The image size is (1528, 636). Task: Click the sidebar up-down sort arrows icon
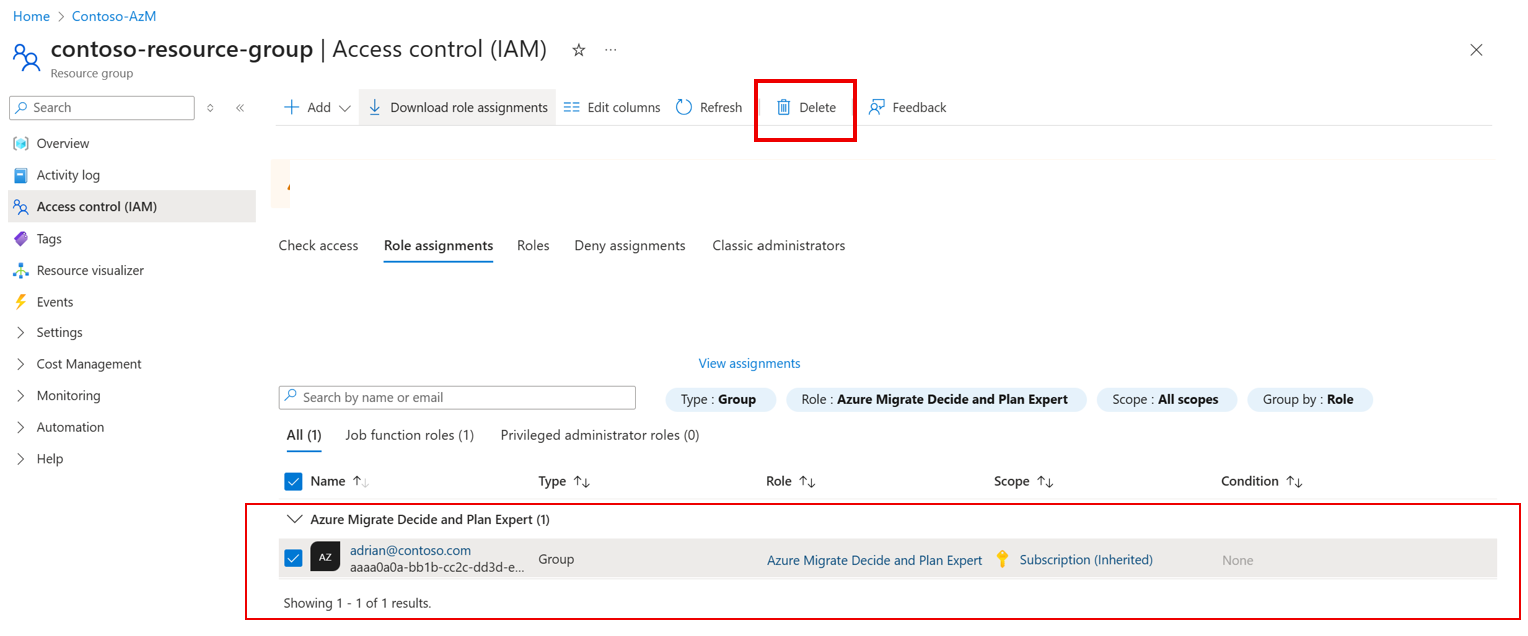point(210,108)
